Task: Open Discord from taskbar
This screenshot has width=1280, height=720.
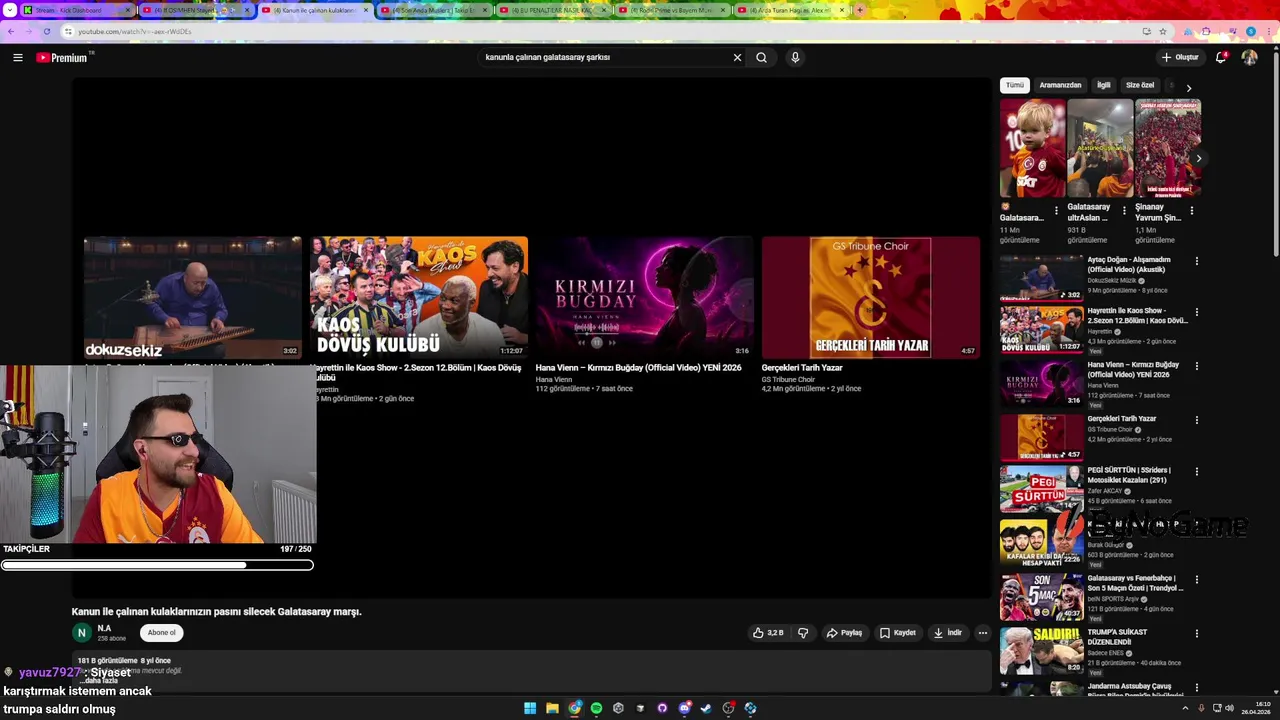Action: (x=684, y=708)
